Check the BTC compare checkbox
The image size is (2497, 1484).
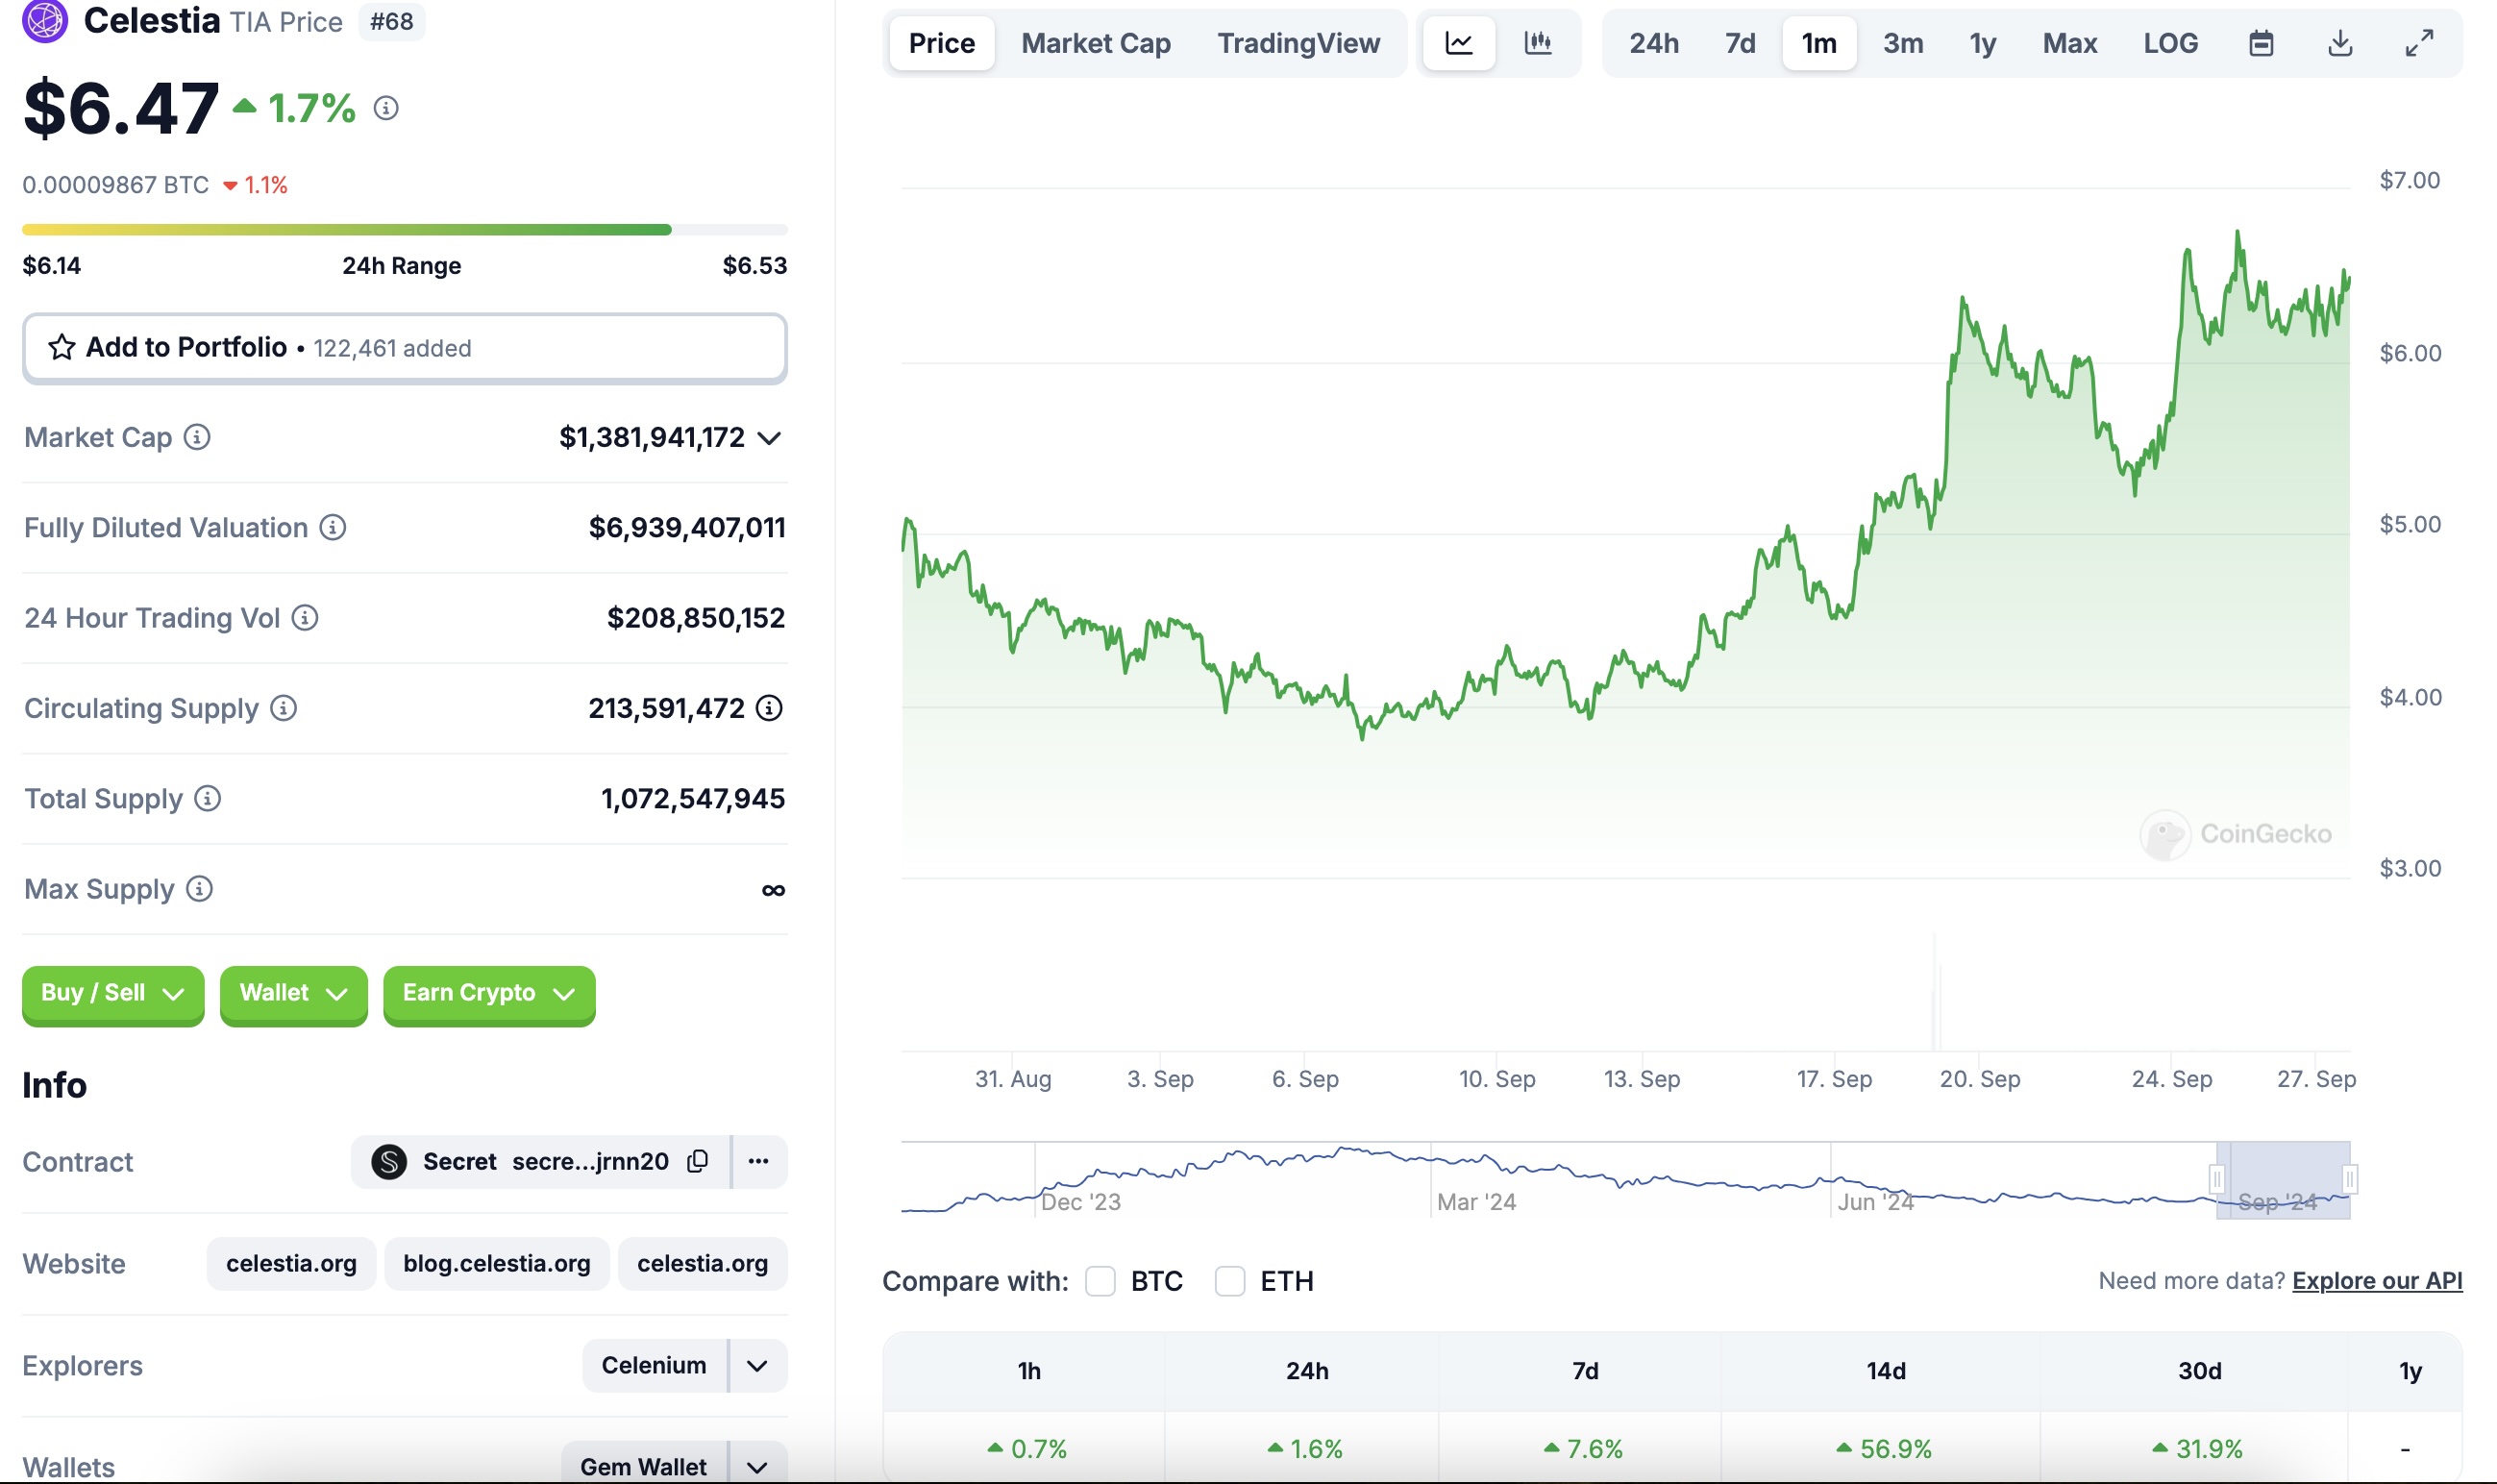coord(1100,1281)
